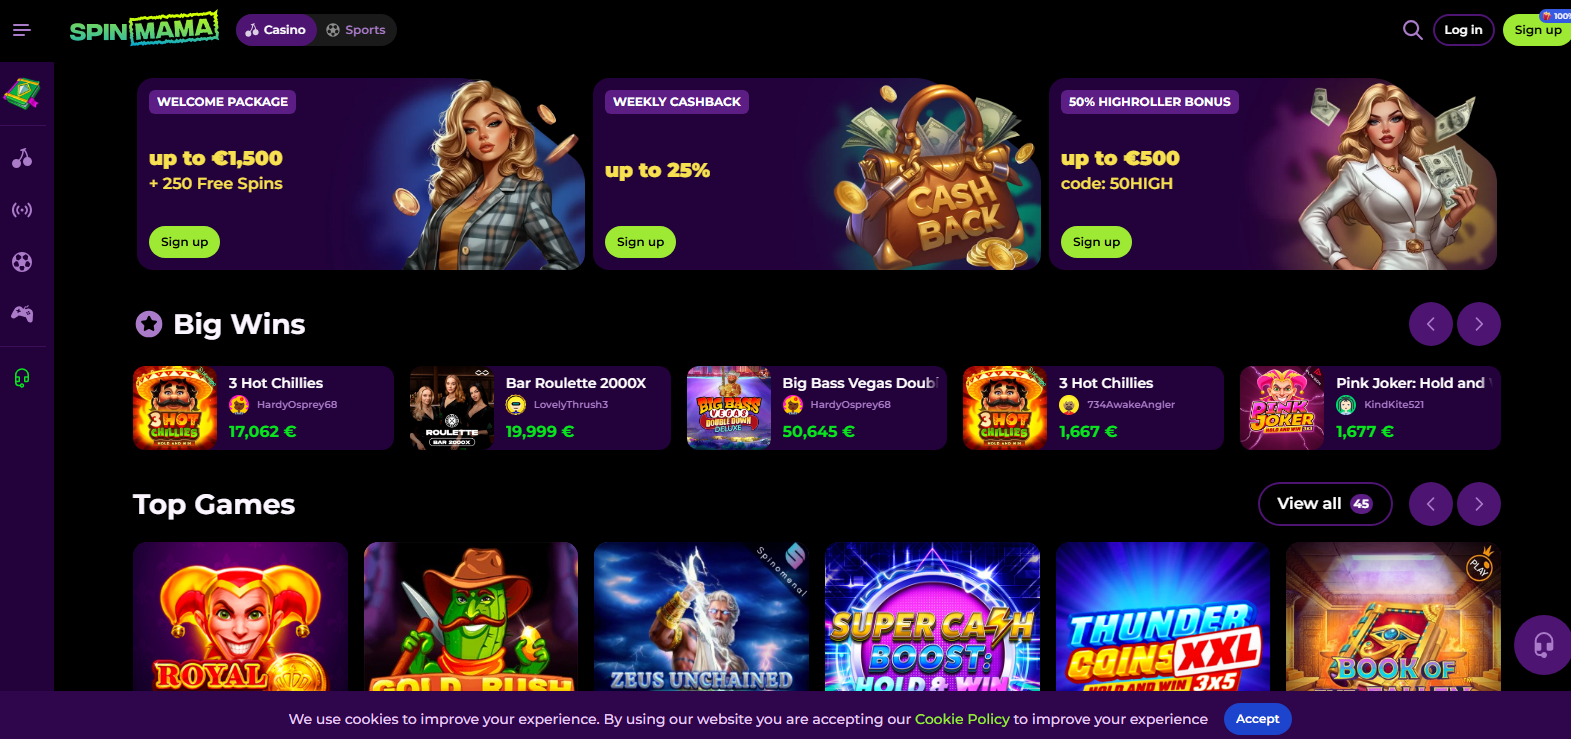The image size is (1571, 739).
Task: Click the promo money icon atop the sidebar
Action: (x=22, y=94)
